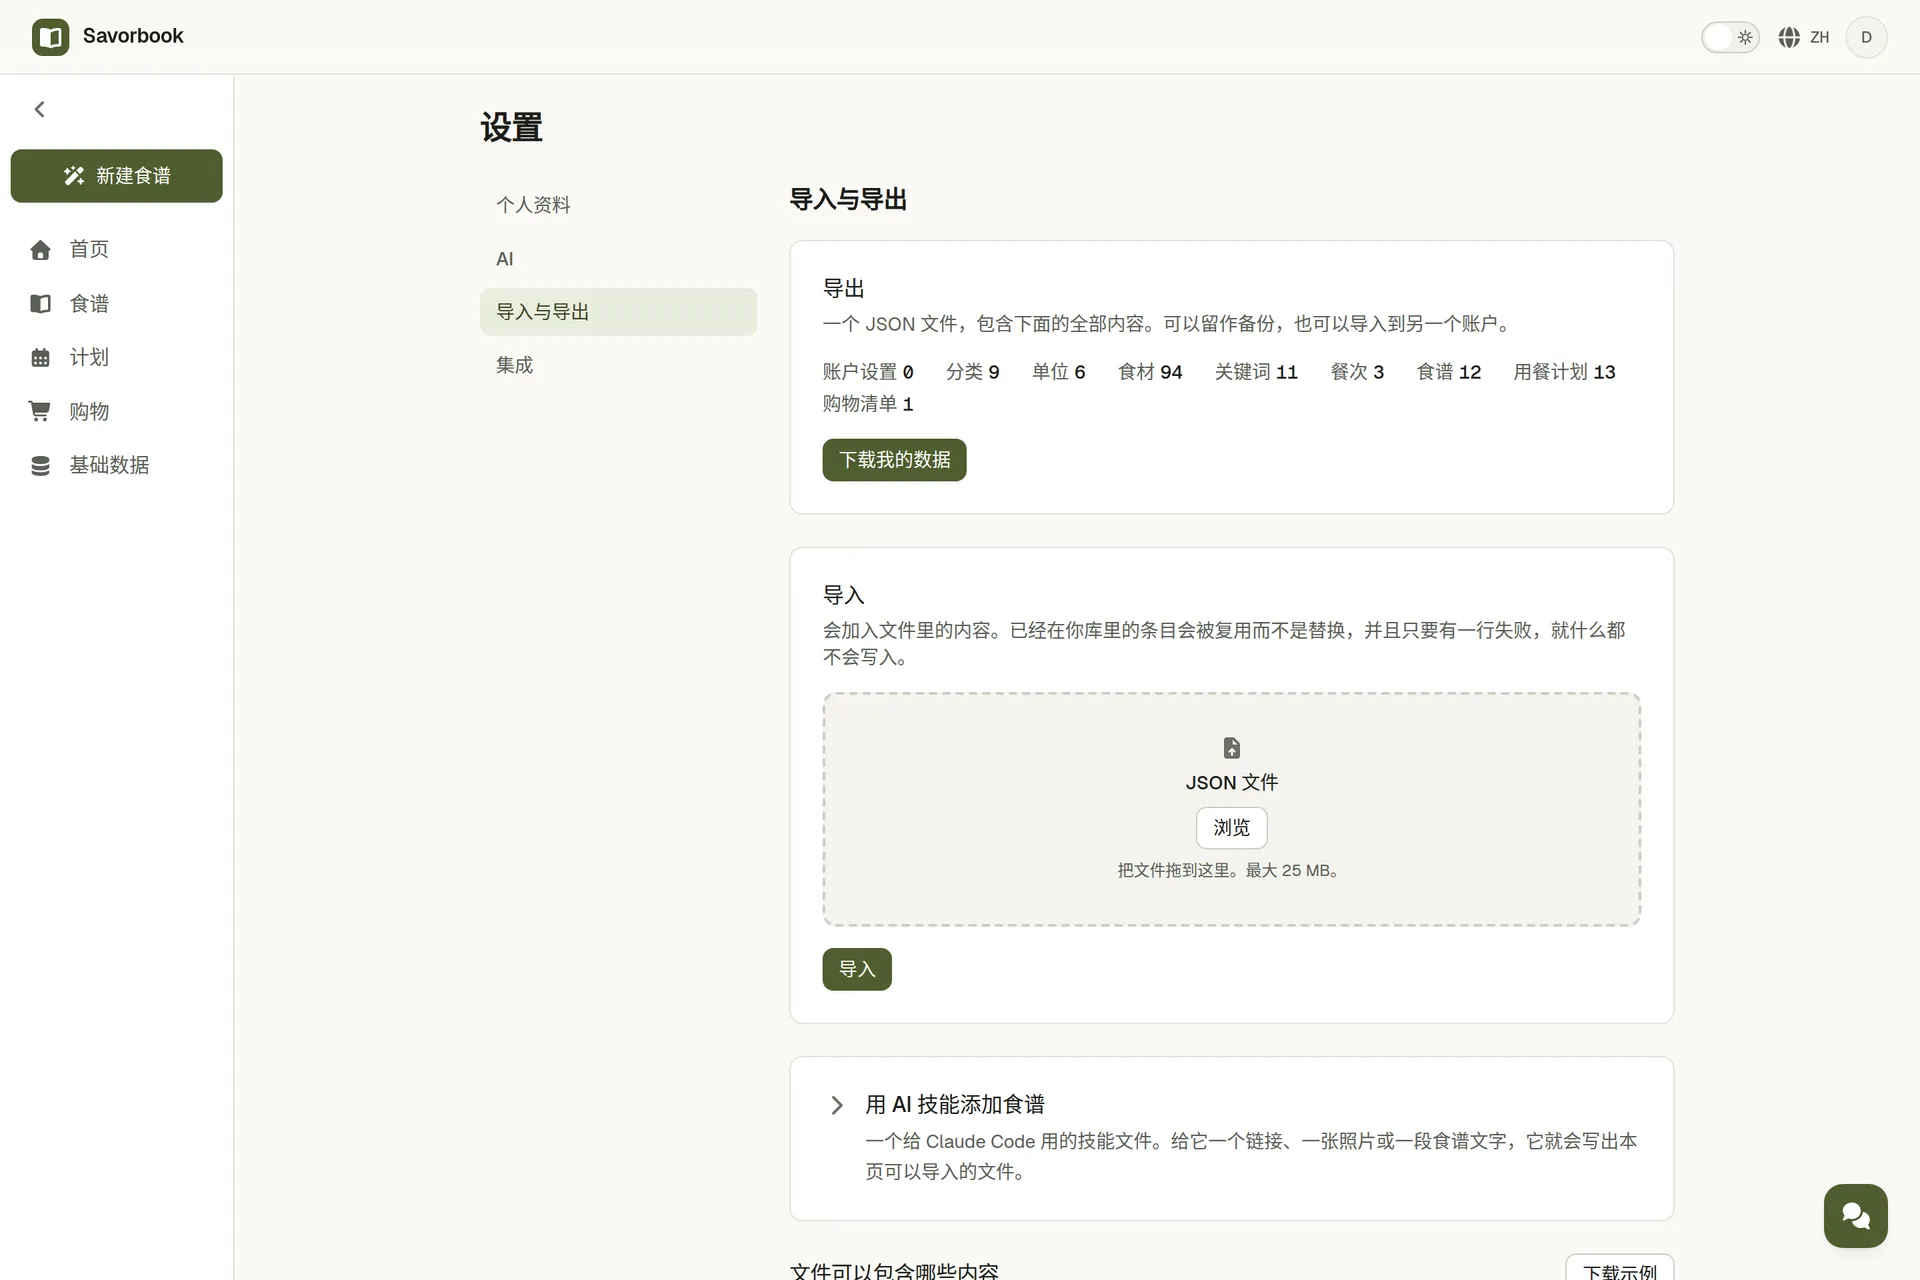The image size is (1920, 1280).
Task: Expand the 用 AI 技能添加食谱 section chevron
Action: (x=837, y=1105)
